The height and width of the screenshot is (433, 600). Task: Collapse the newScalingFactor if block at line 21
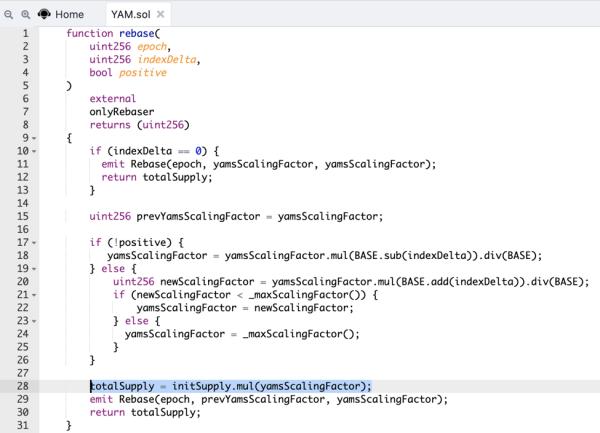35,294
